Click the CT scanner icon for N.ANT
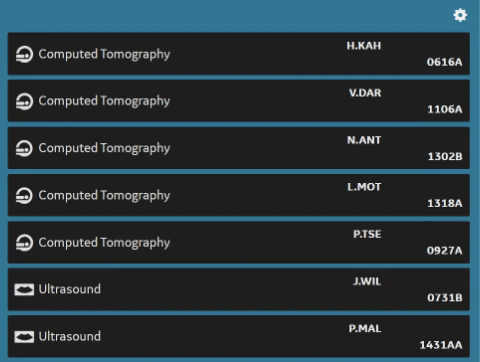The height and width of the screenshot is (362, 480). 24,148
